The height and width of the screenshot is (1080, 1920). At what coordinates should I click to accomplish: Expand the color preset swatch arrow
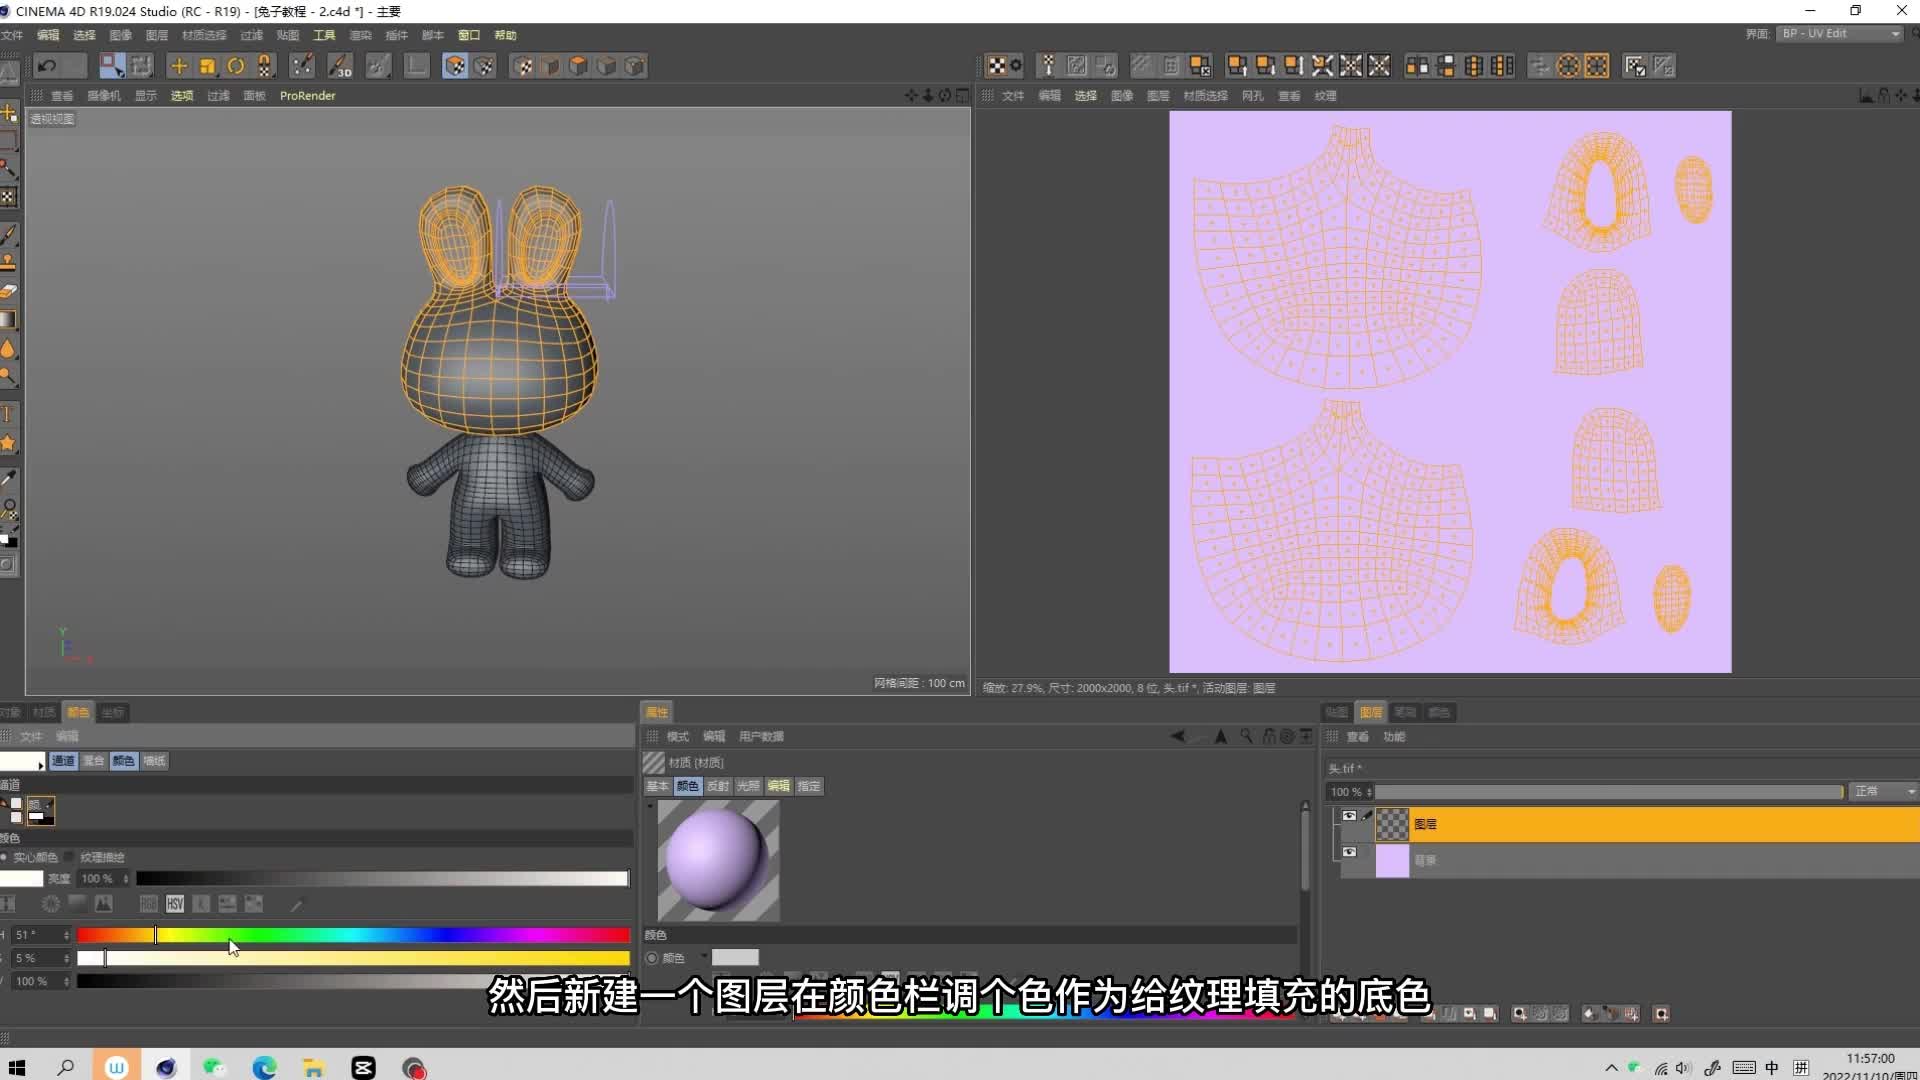tap(41, 765)
